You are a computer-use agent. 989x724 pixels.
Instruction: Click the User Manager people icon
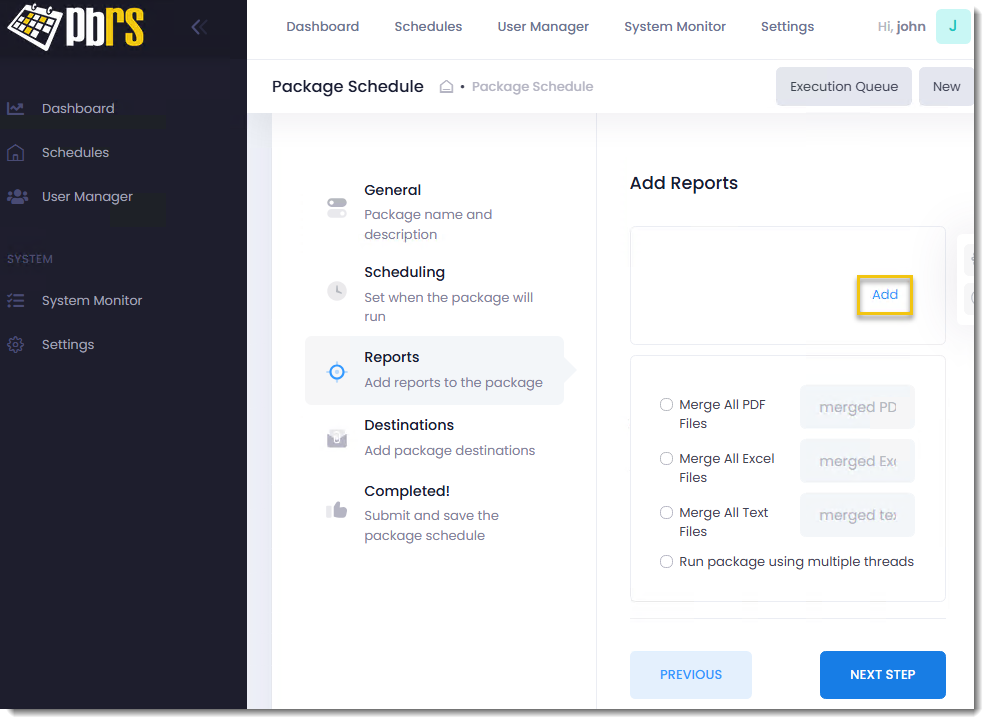pyautogui.click(x=17, y=197)
